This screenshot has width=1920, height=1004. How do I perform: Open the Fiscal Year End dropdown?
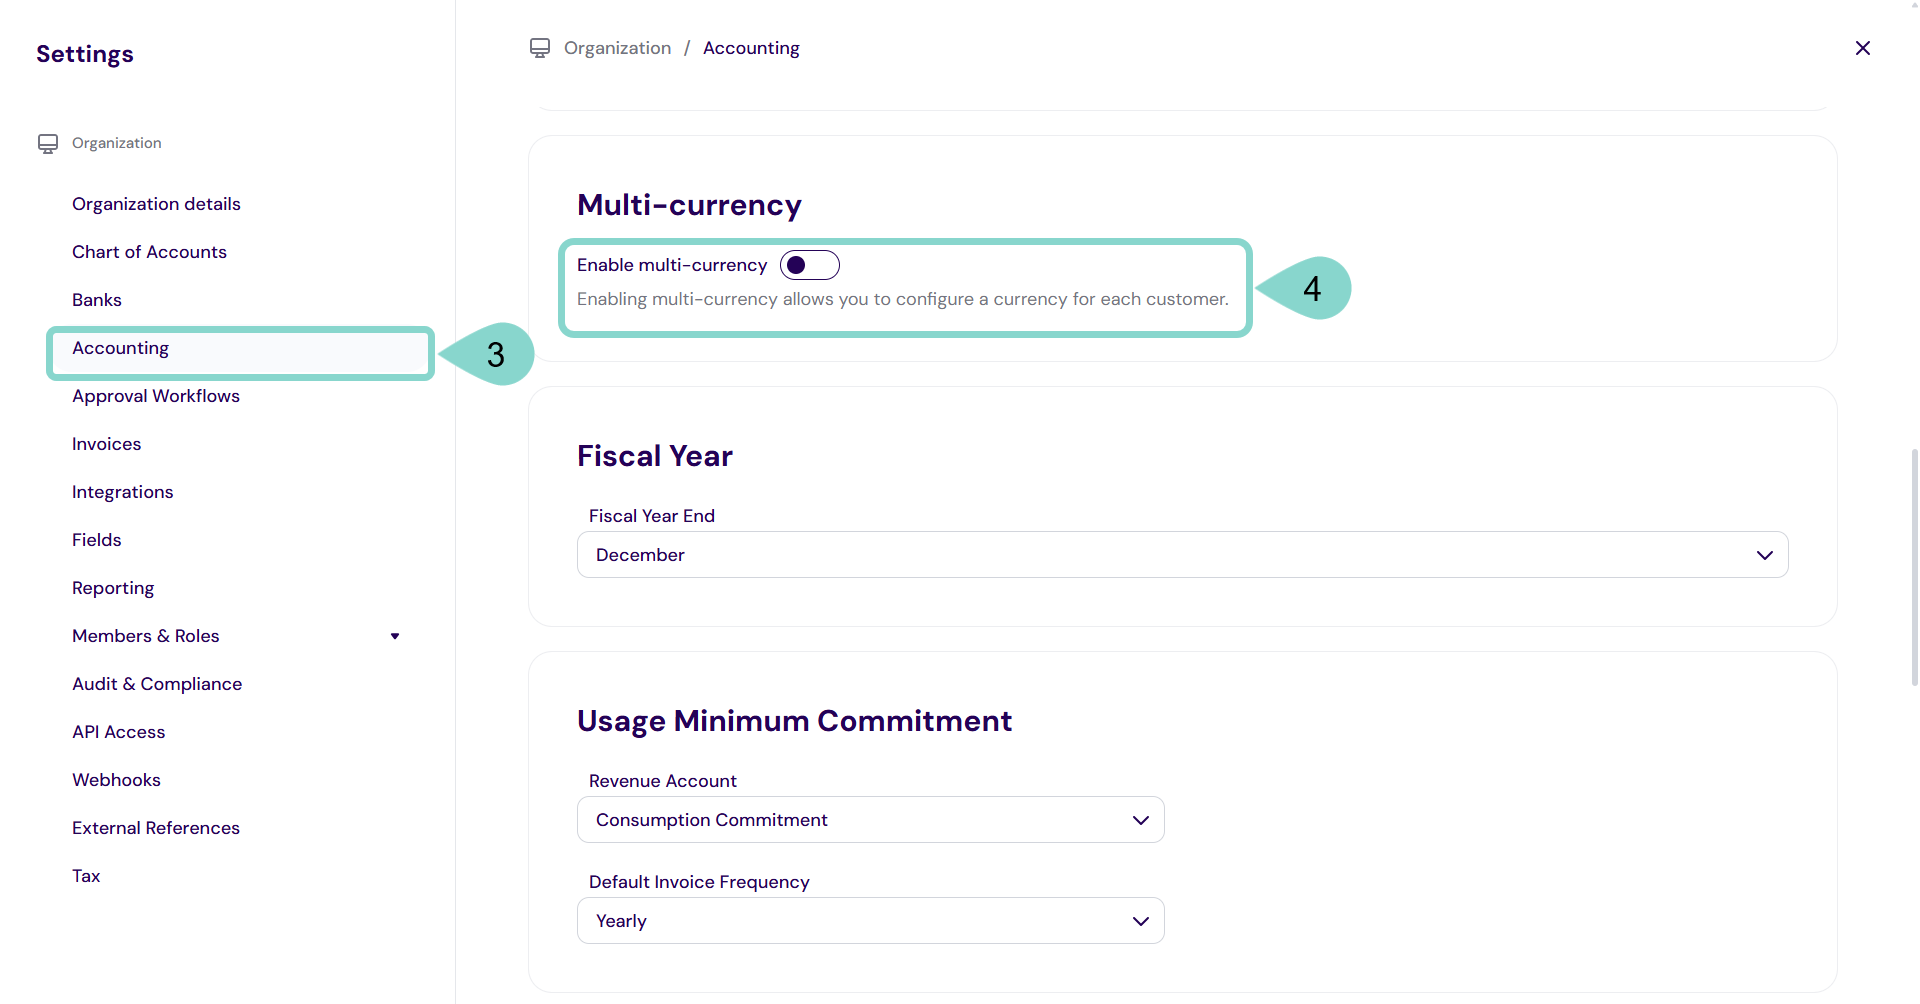pos(1182,555)
